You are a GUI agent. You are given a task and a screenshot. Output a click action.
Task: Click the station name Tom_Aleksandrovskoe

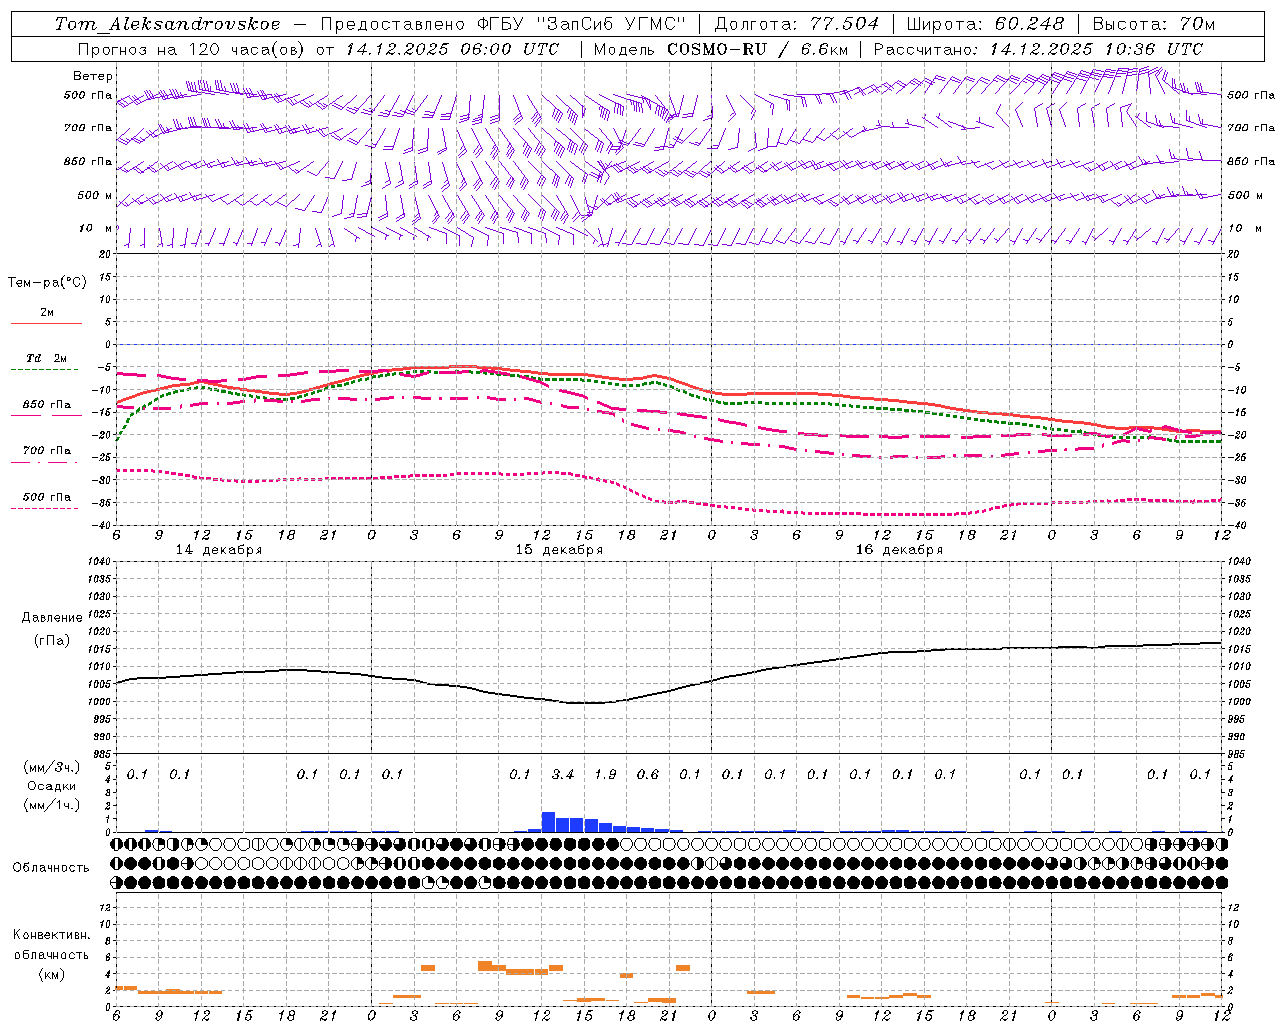[x=168, y=24]
